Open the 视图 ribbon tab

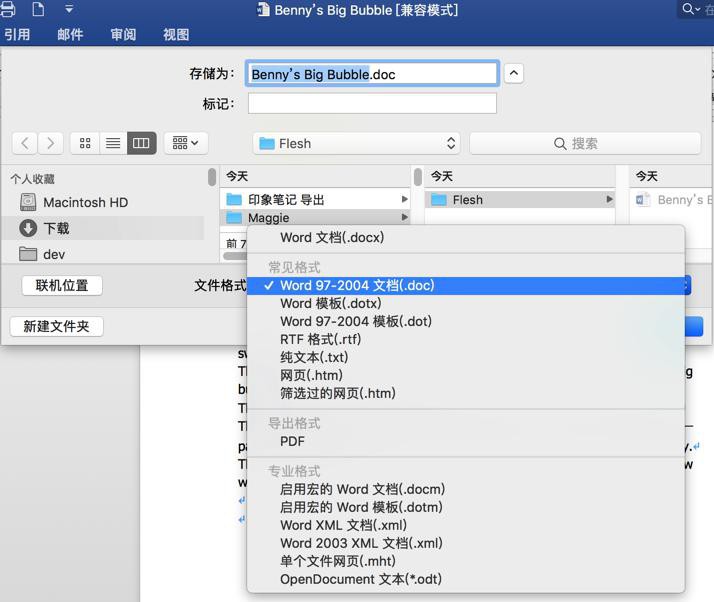pyautogui.click(x=176, y=34)
